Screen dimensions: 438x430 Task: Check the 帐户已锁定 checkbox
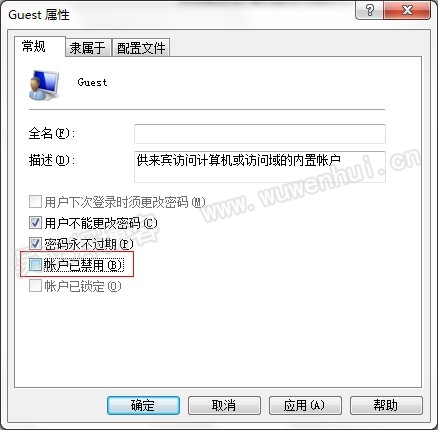[x=35, y=286]
